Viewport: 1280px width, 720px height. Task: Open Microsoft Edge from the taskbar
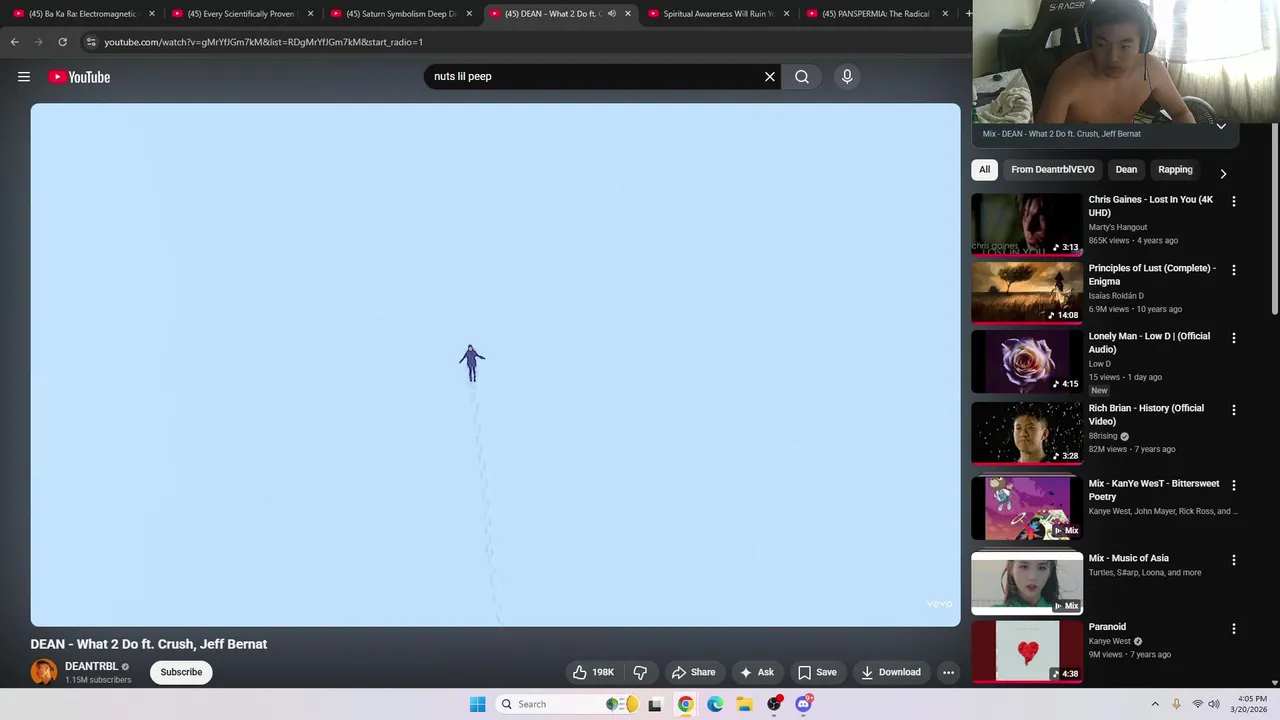tap(715, 704)
